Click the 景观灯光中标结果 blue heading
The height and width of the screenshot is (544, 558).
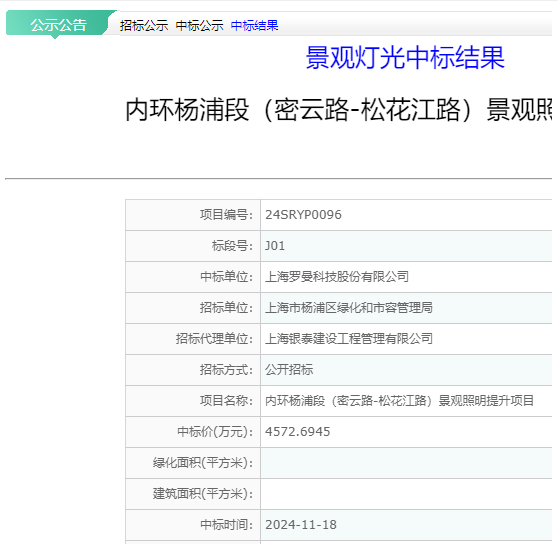click(405, 57)
